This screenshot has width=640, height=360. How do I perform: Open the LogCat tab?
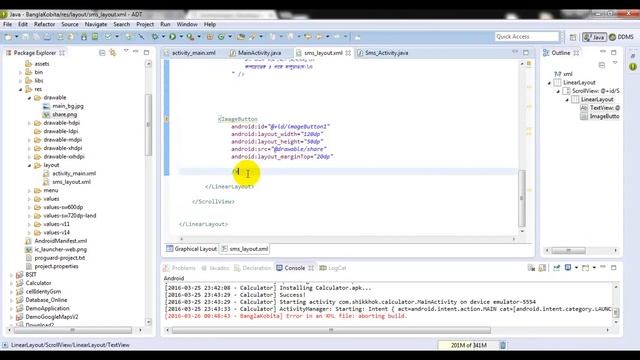tap(333, 268)
